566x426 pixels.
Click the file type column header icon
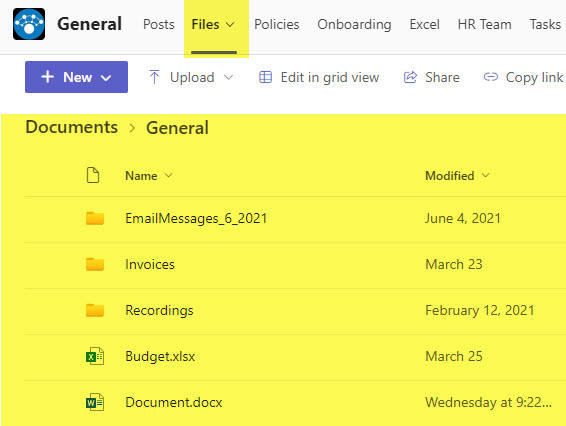93,175
